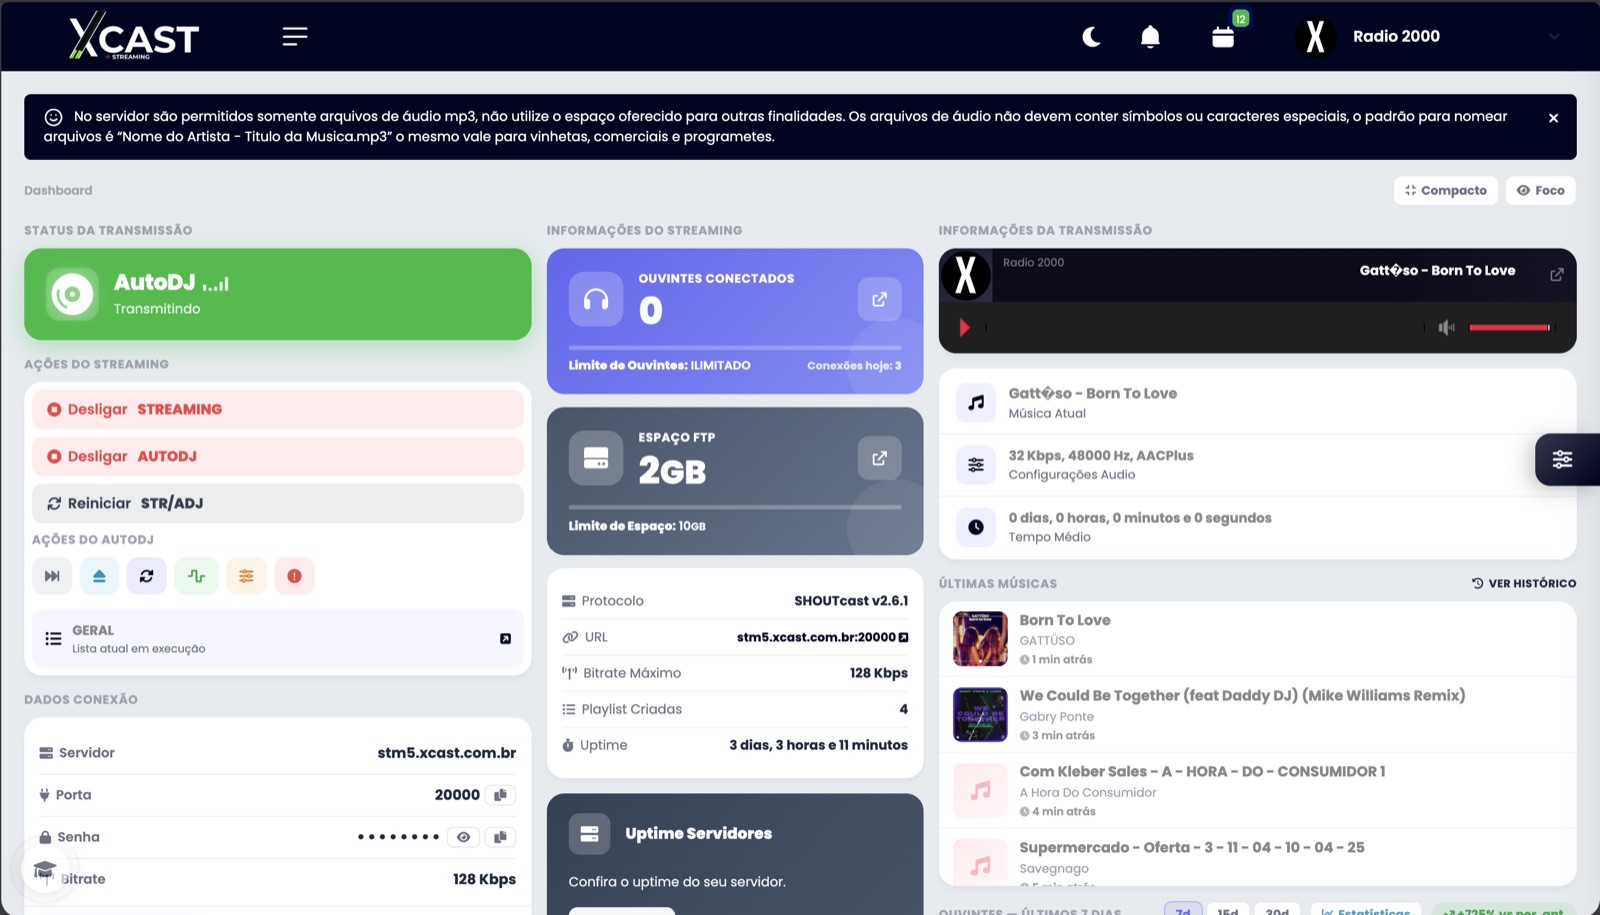The image size is (1600, 915).
Task: Click the SHOUTcast v2.6.1 protocol value
Action: pyautogui.click(x=851, y=601)
